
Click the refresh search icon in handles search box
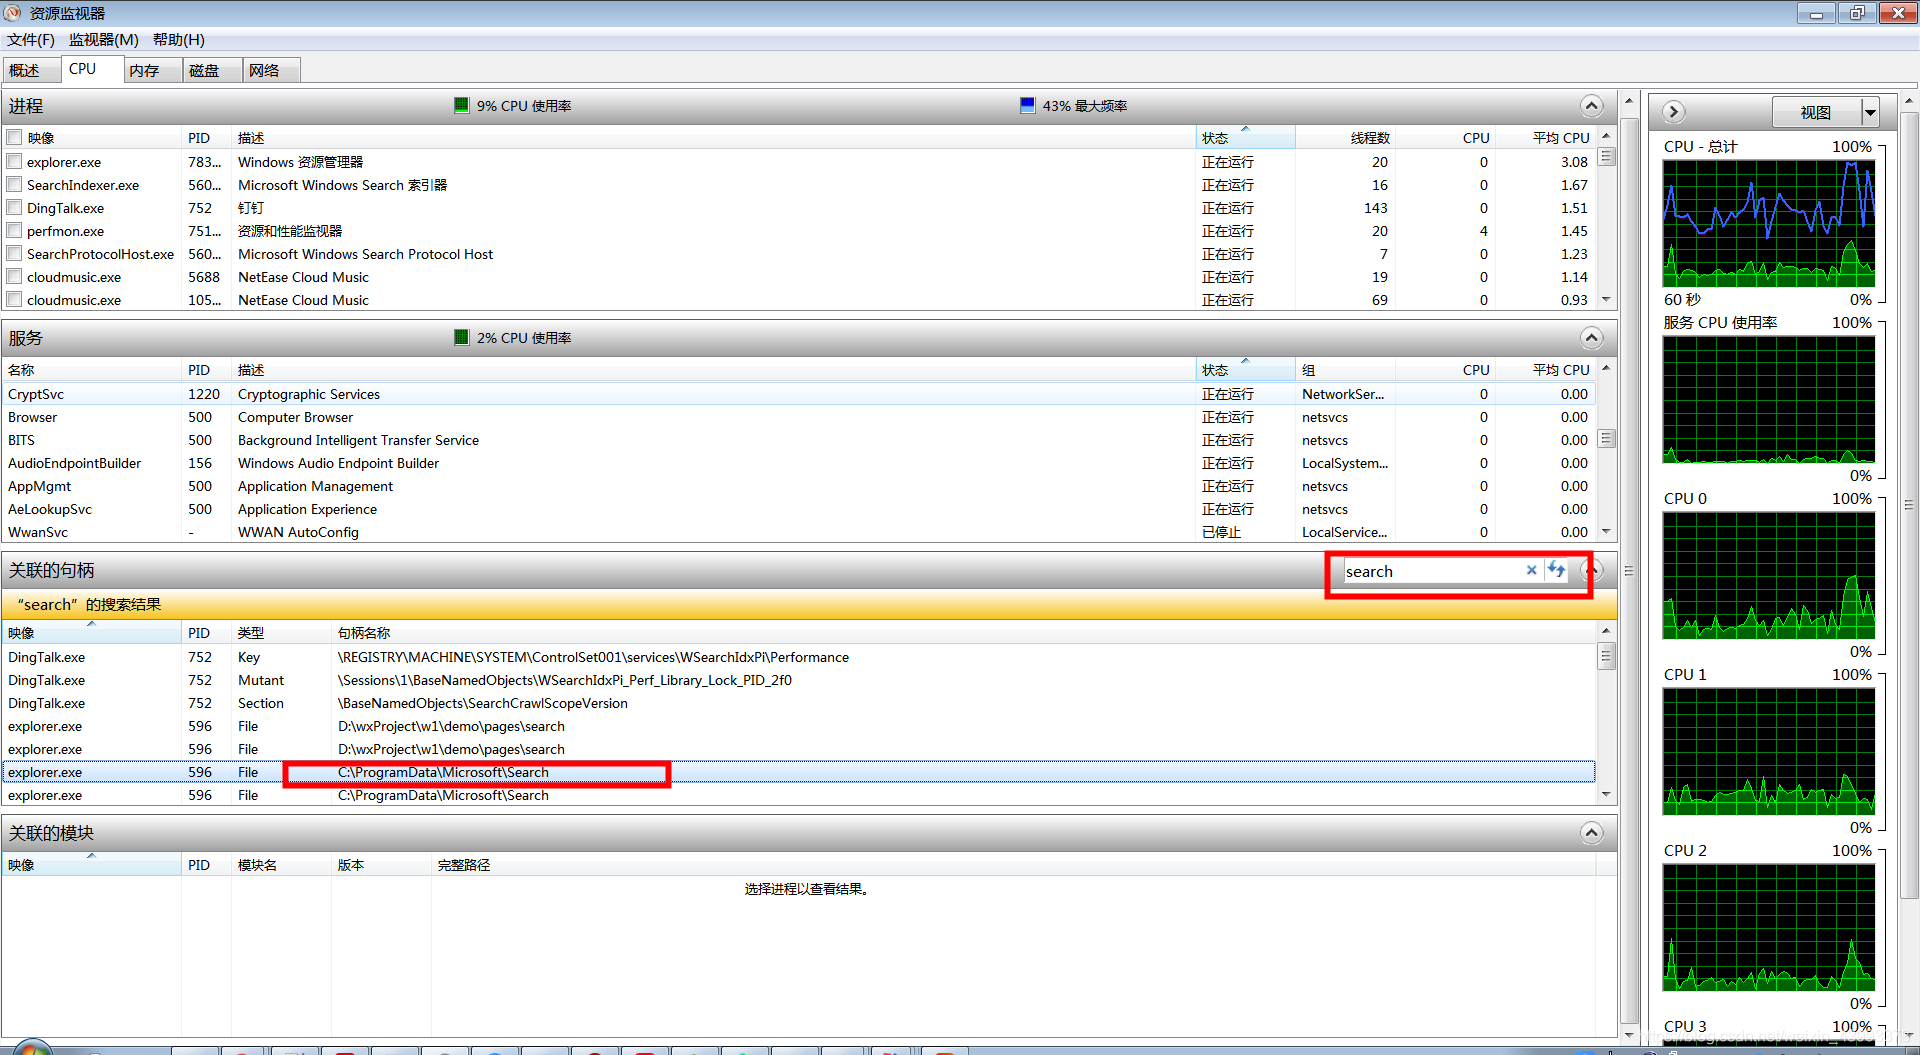coord(1557,570)
